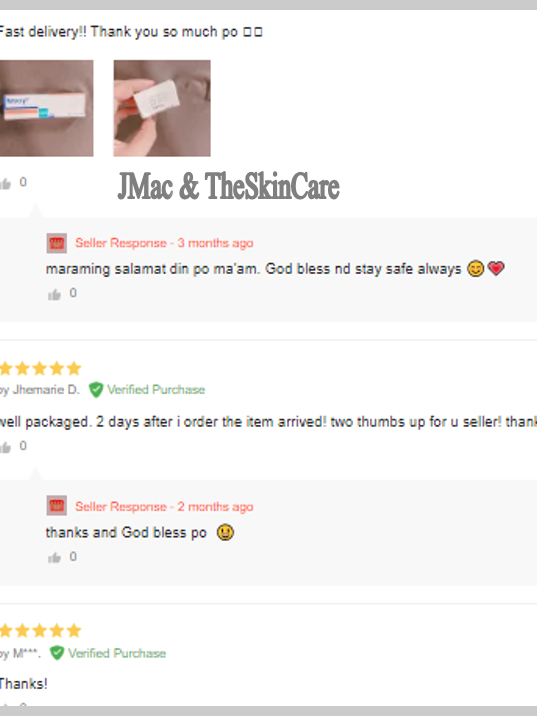Viewport: 537px width, 716px height.
Task: Click the Verified Purchase text for M***.
Action: pyautogui.click(x=117, y=653)
